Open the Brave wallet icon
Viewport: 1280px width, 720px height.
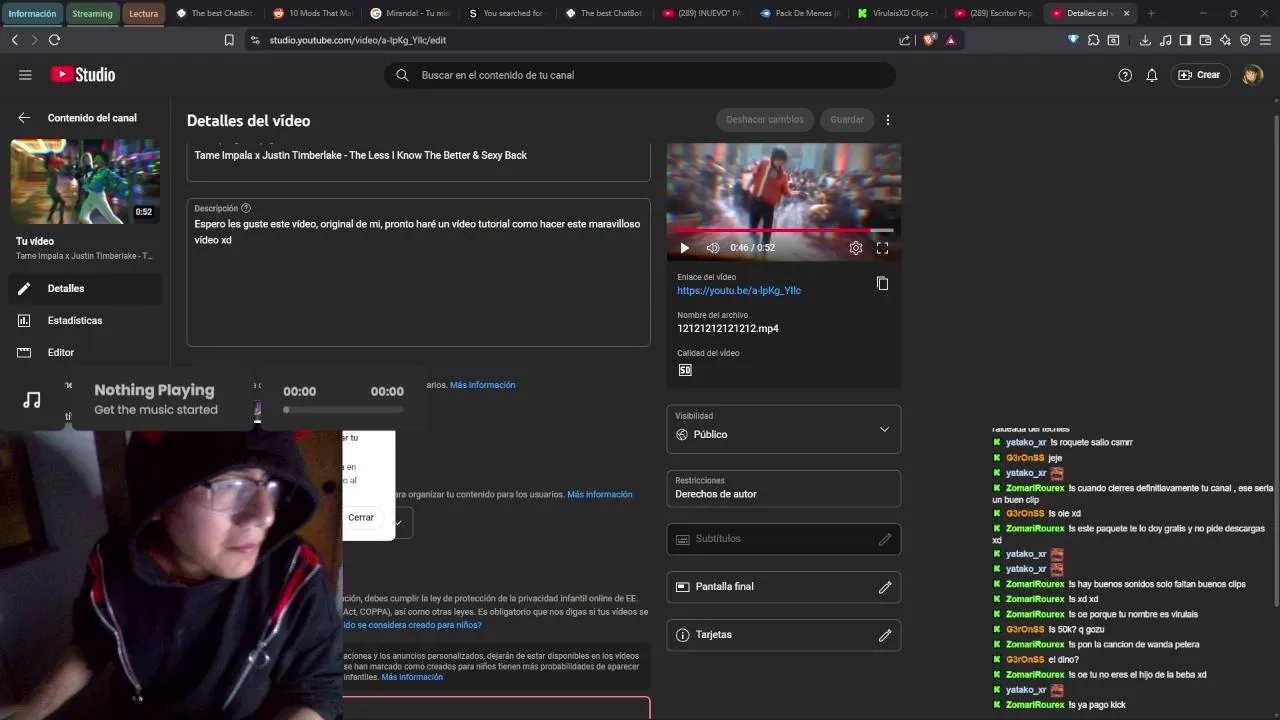(1205, 40)
